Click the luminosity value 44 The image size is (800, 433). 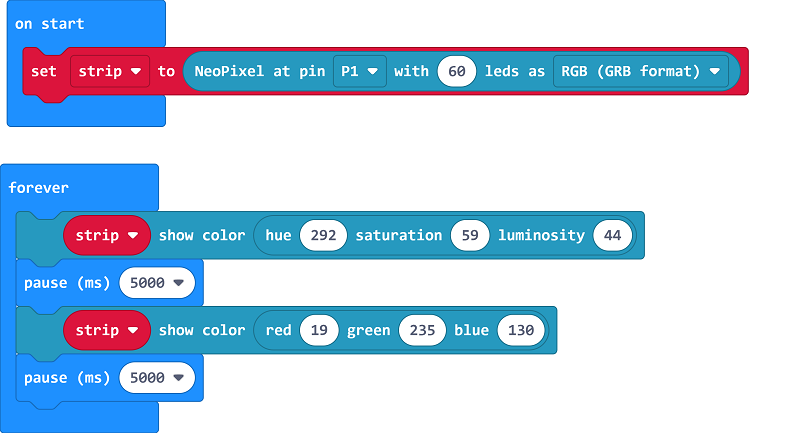click(612, 236)
